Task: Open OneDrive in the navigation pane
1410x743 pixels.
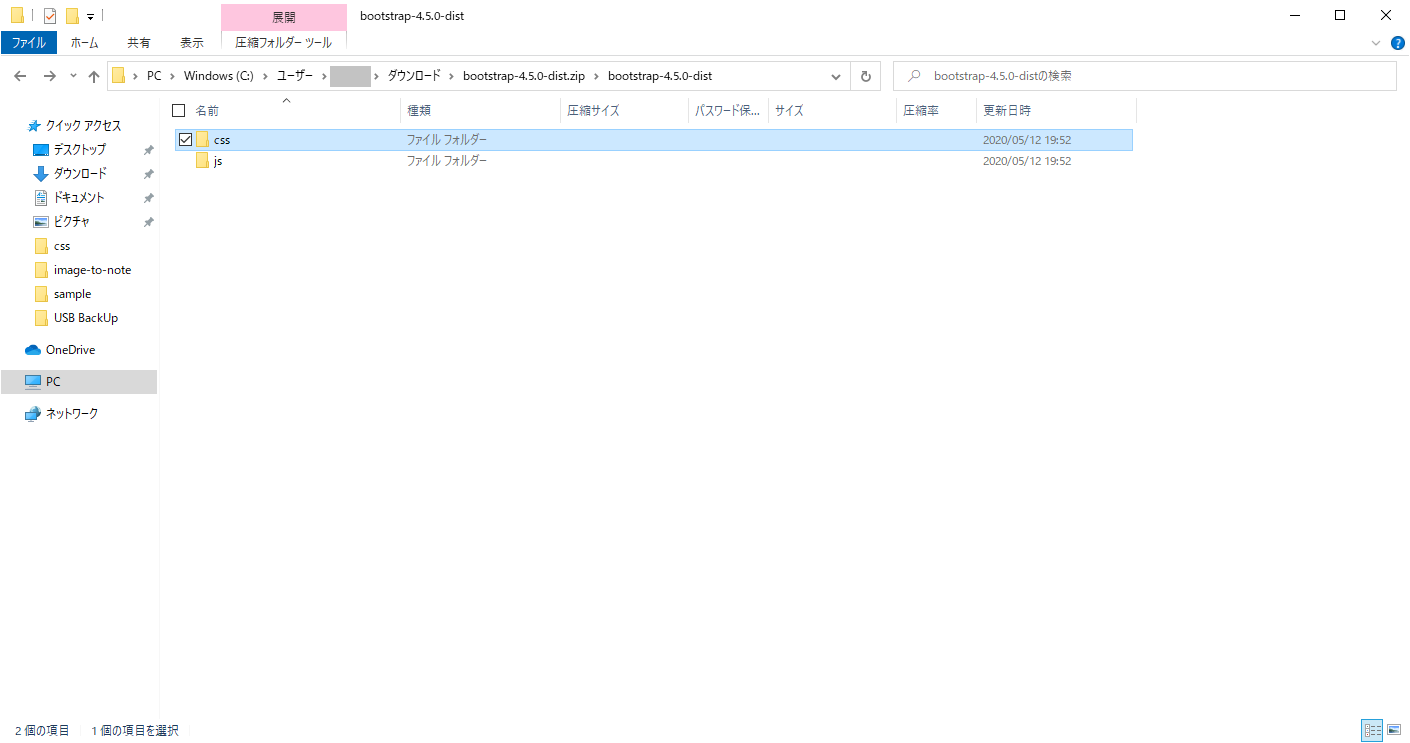Action: click(70, 350)
